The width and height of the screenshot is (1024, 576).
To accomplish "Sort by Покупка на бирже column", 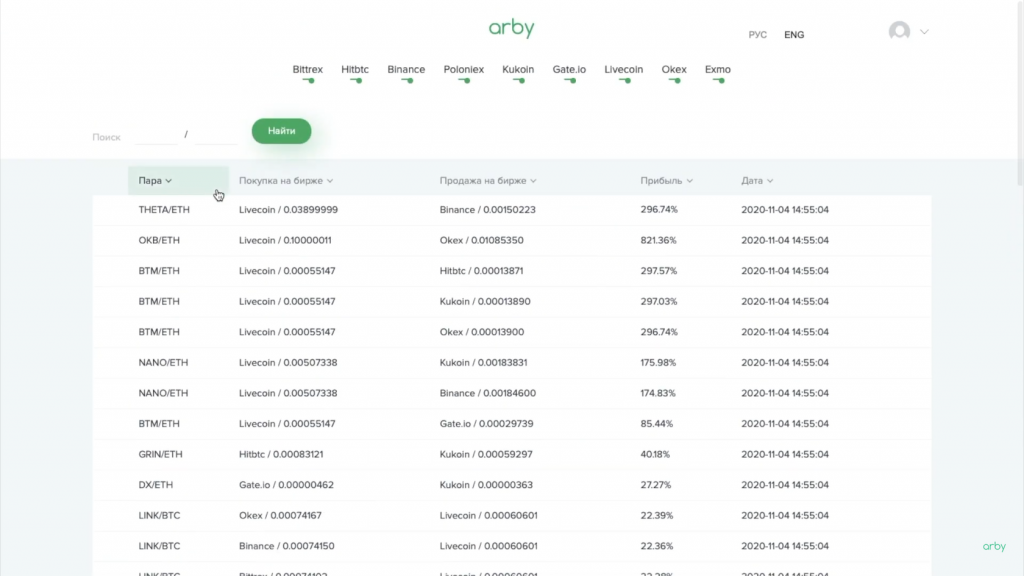I will tap(285, 181).
